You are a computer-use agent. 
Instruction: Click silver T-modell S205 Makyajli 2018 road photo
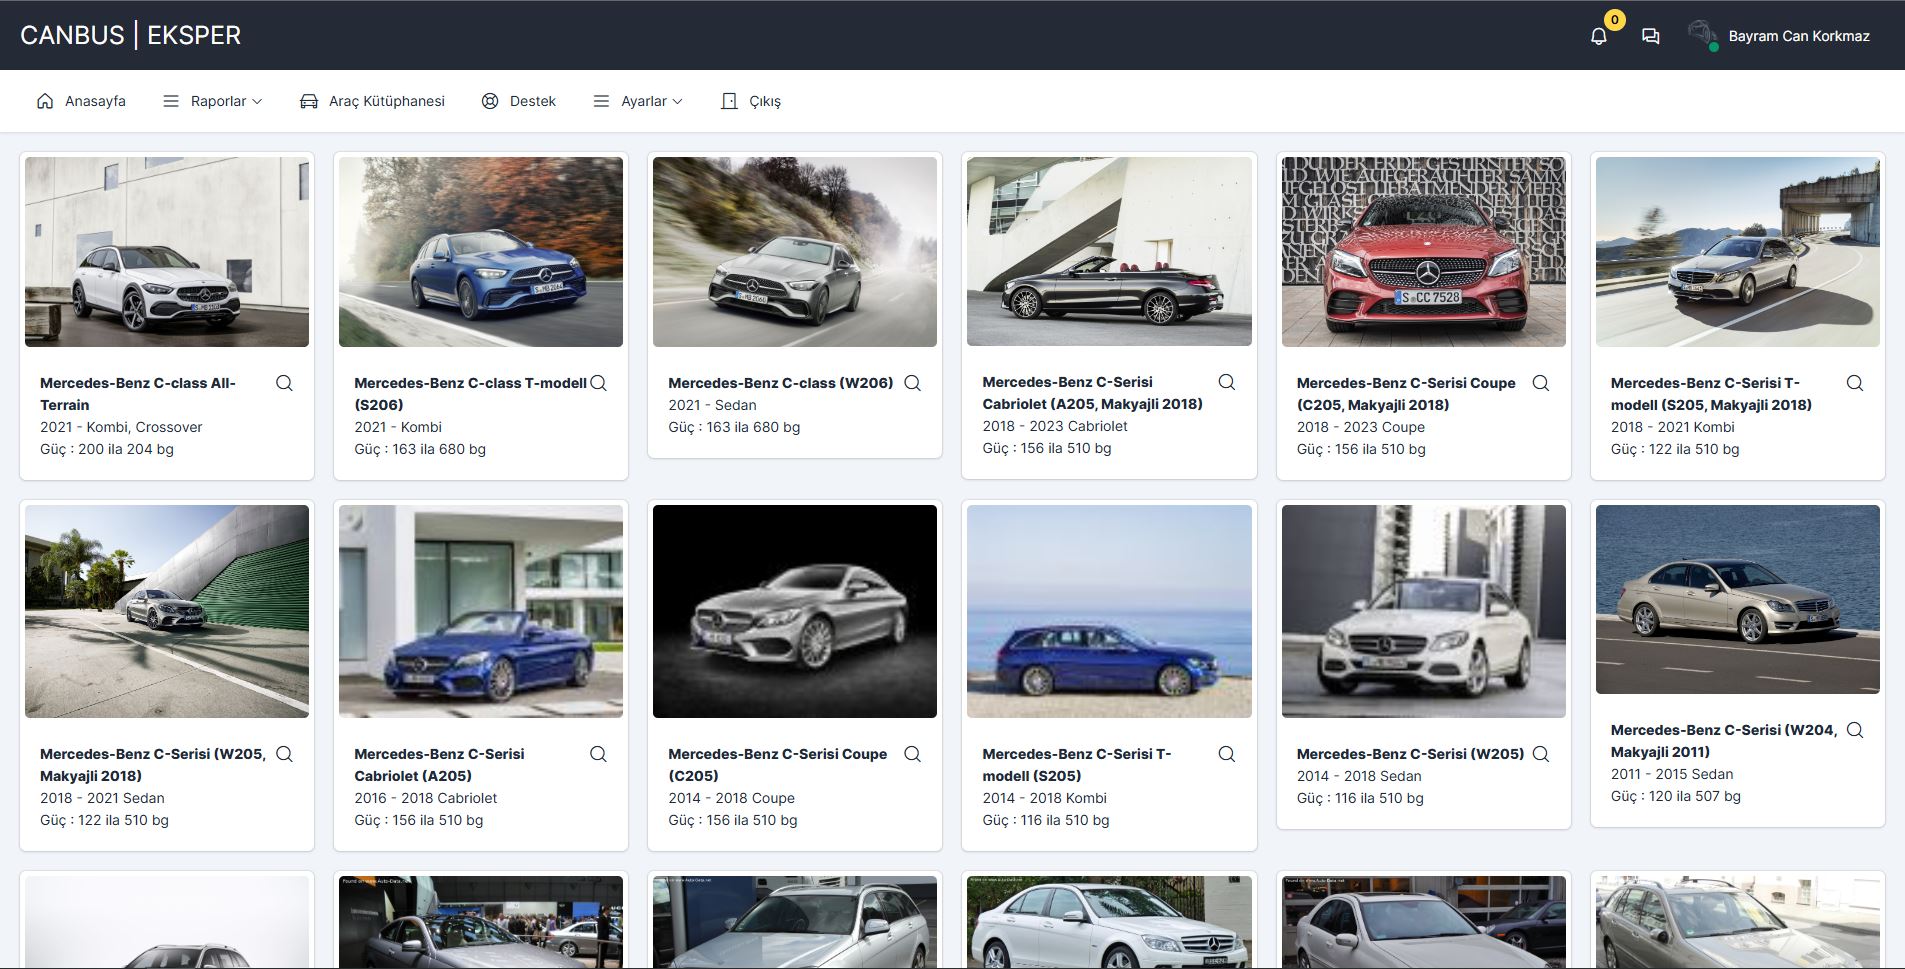pos(1738,252)
